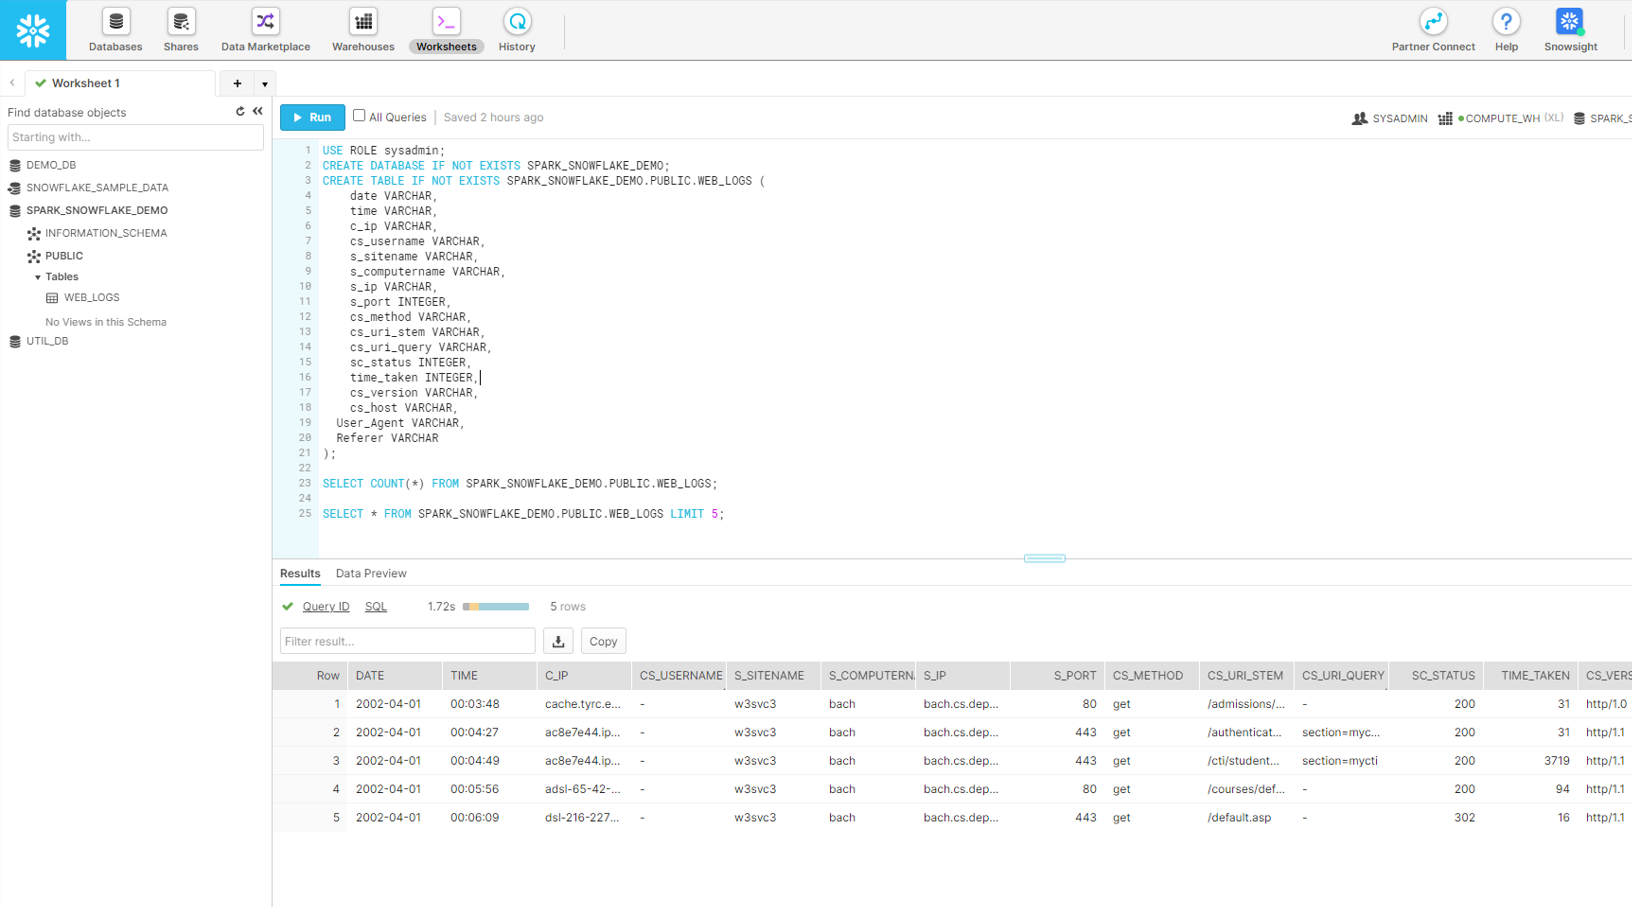Click the Filter result input field
Viewport: 1632px width, 907px height.
point(407,641)
